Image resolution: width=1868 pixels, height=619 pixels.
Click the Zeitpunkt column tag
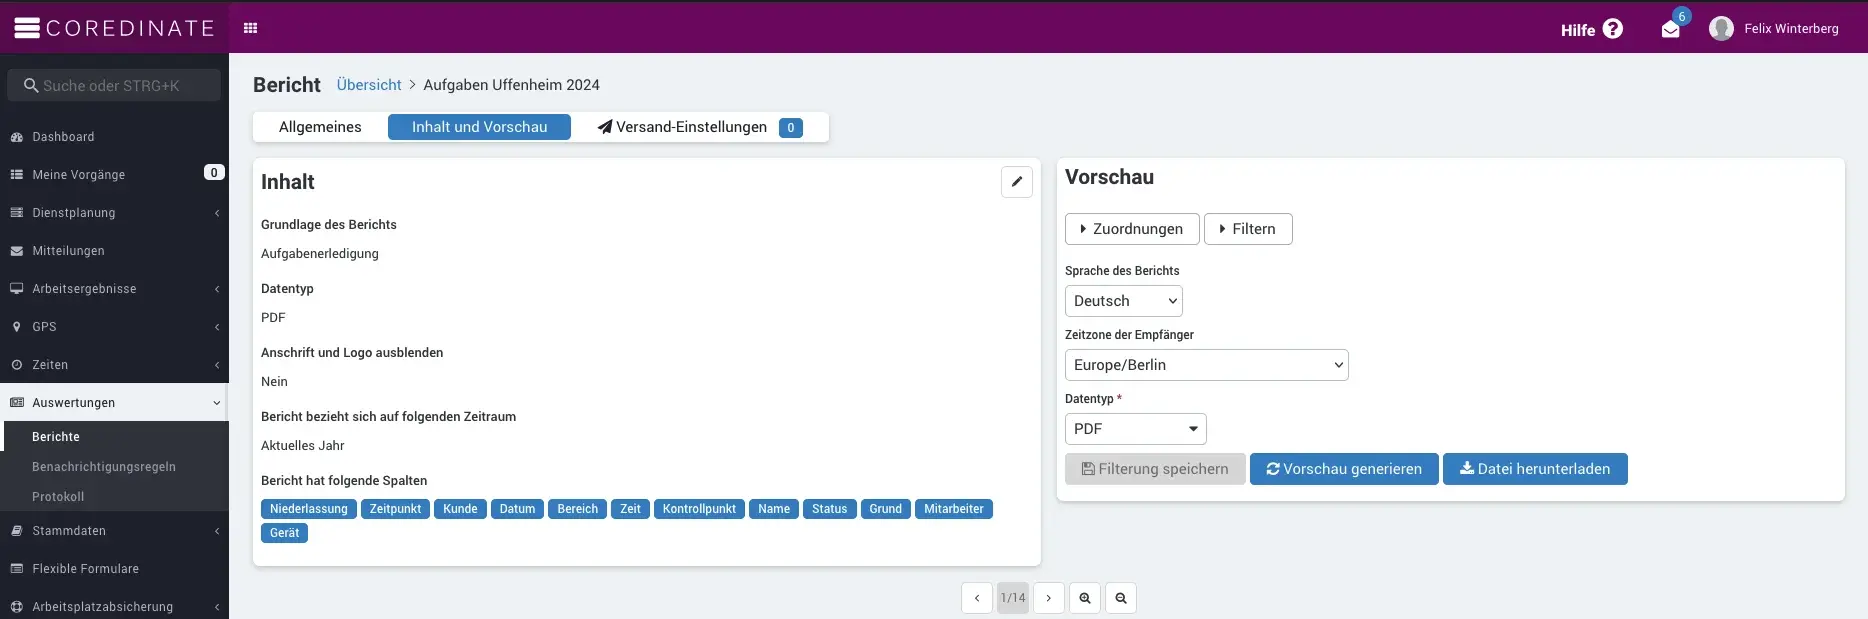click(x=395, y=509)
